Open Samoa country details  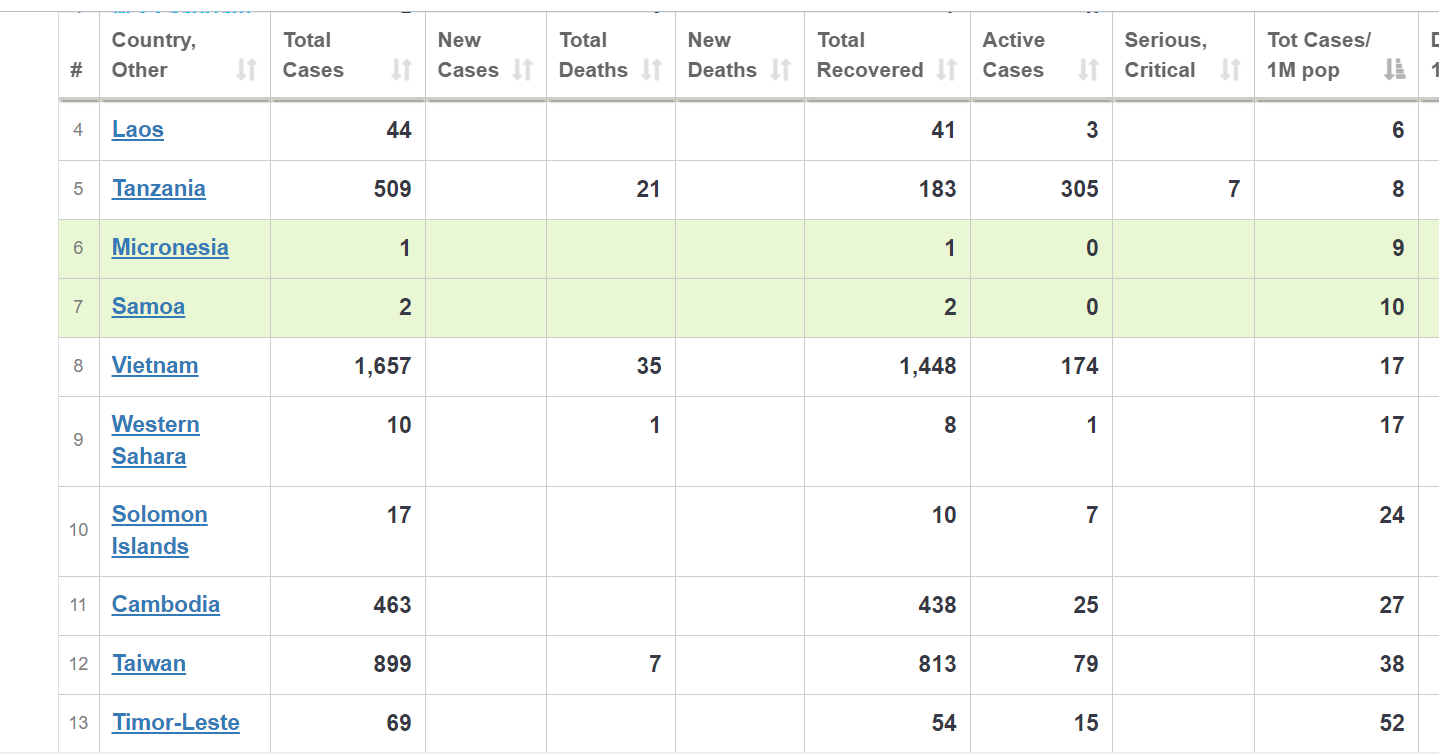point(148,307)
